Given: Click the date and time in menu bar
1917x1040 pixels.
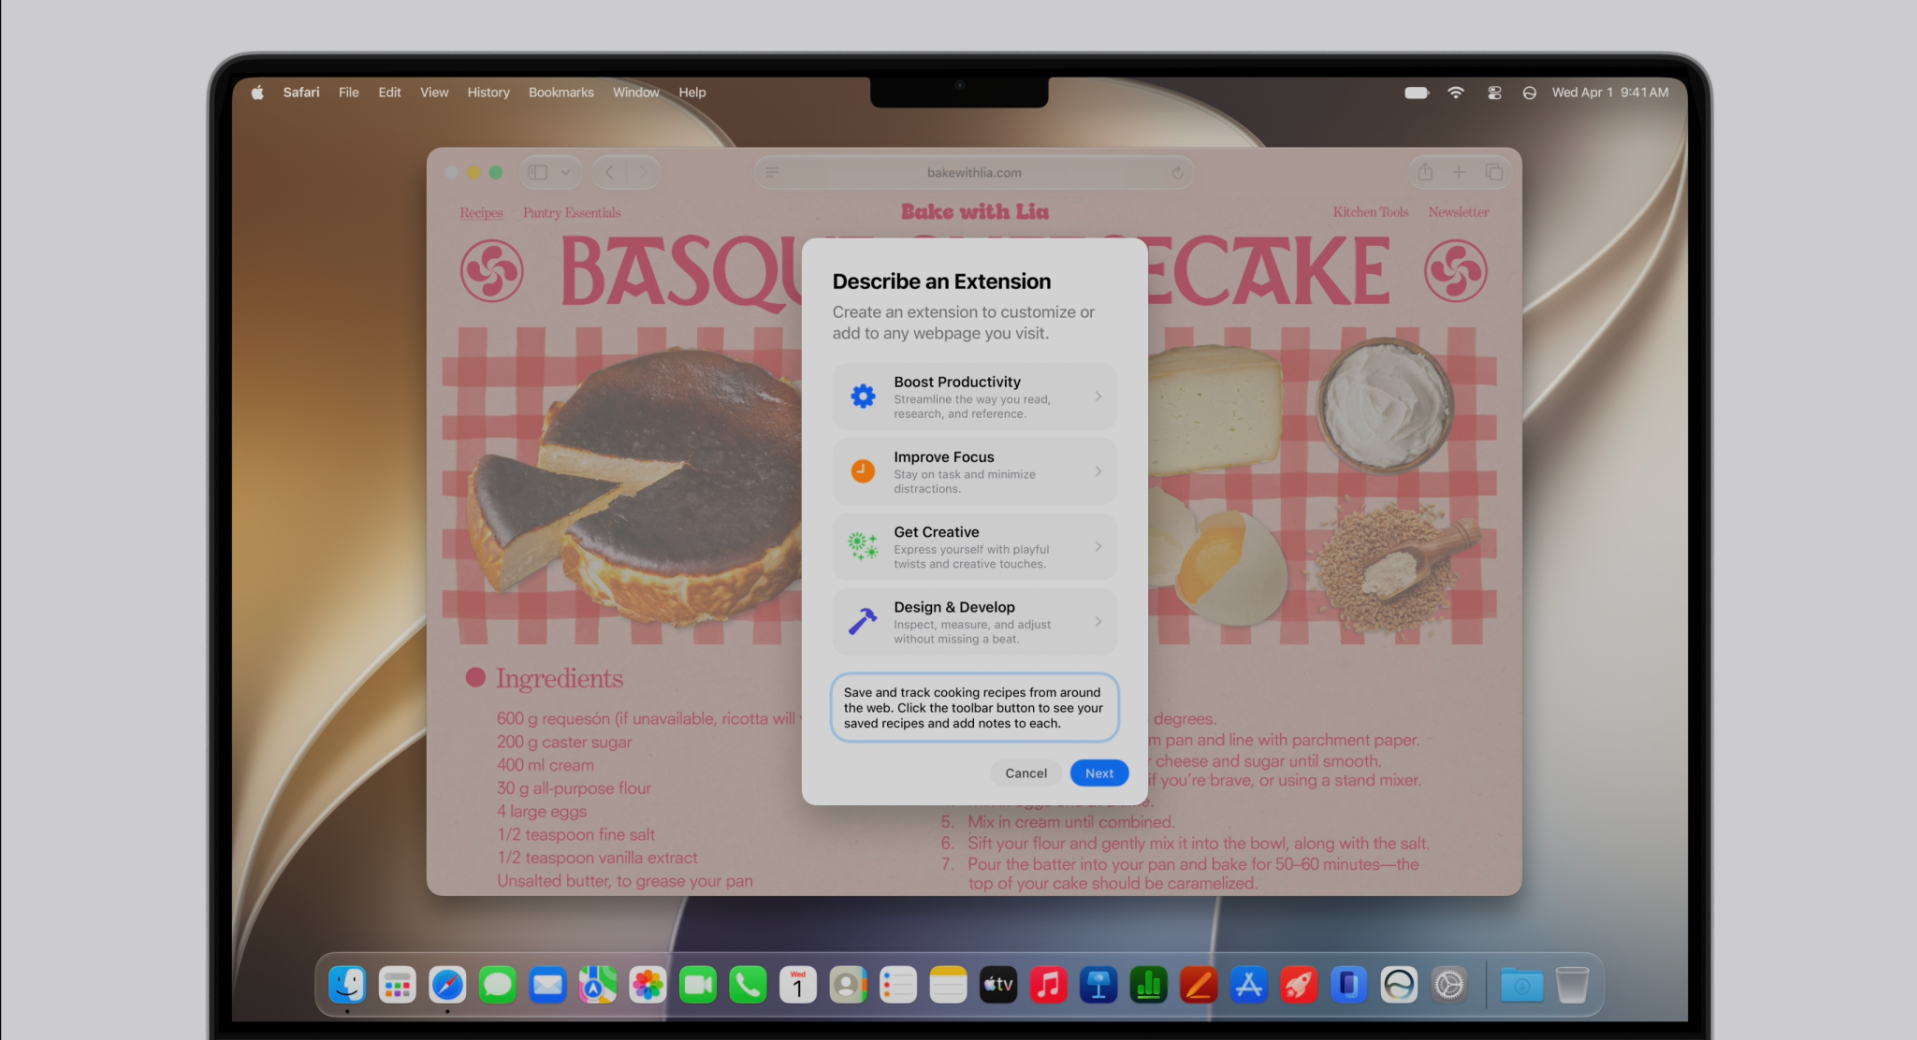Looking at the screenshot, I should click(x=1610, y=92).
